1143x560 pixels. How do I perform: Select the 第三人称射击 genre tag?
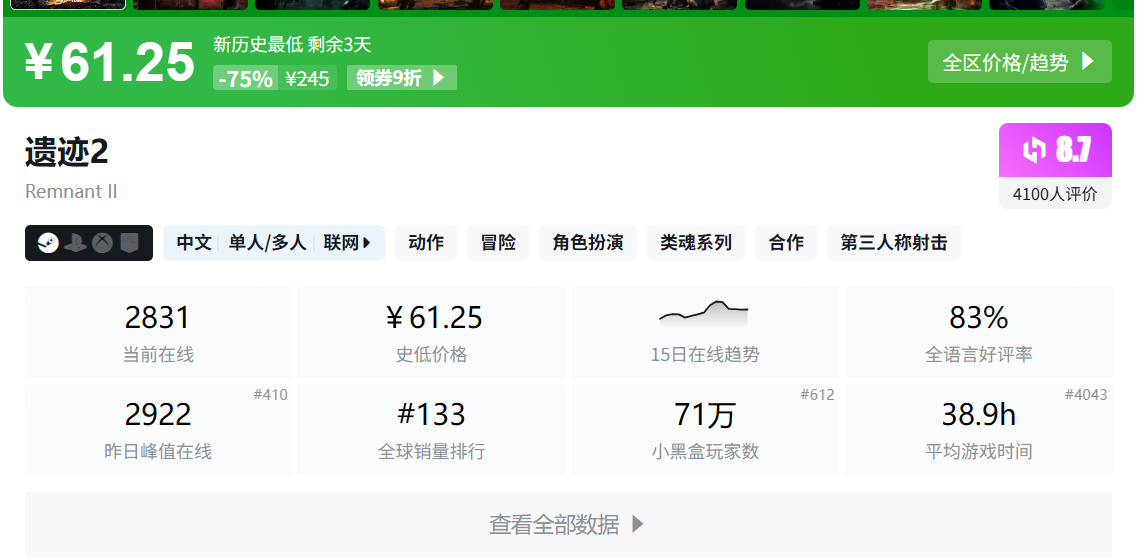(894, 243)
